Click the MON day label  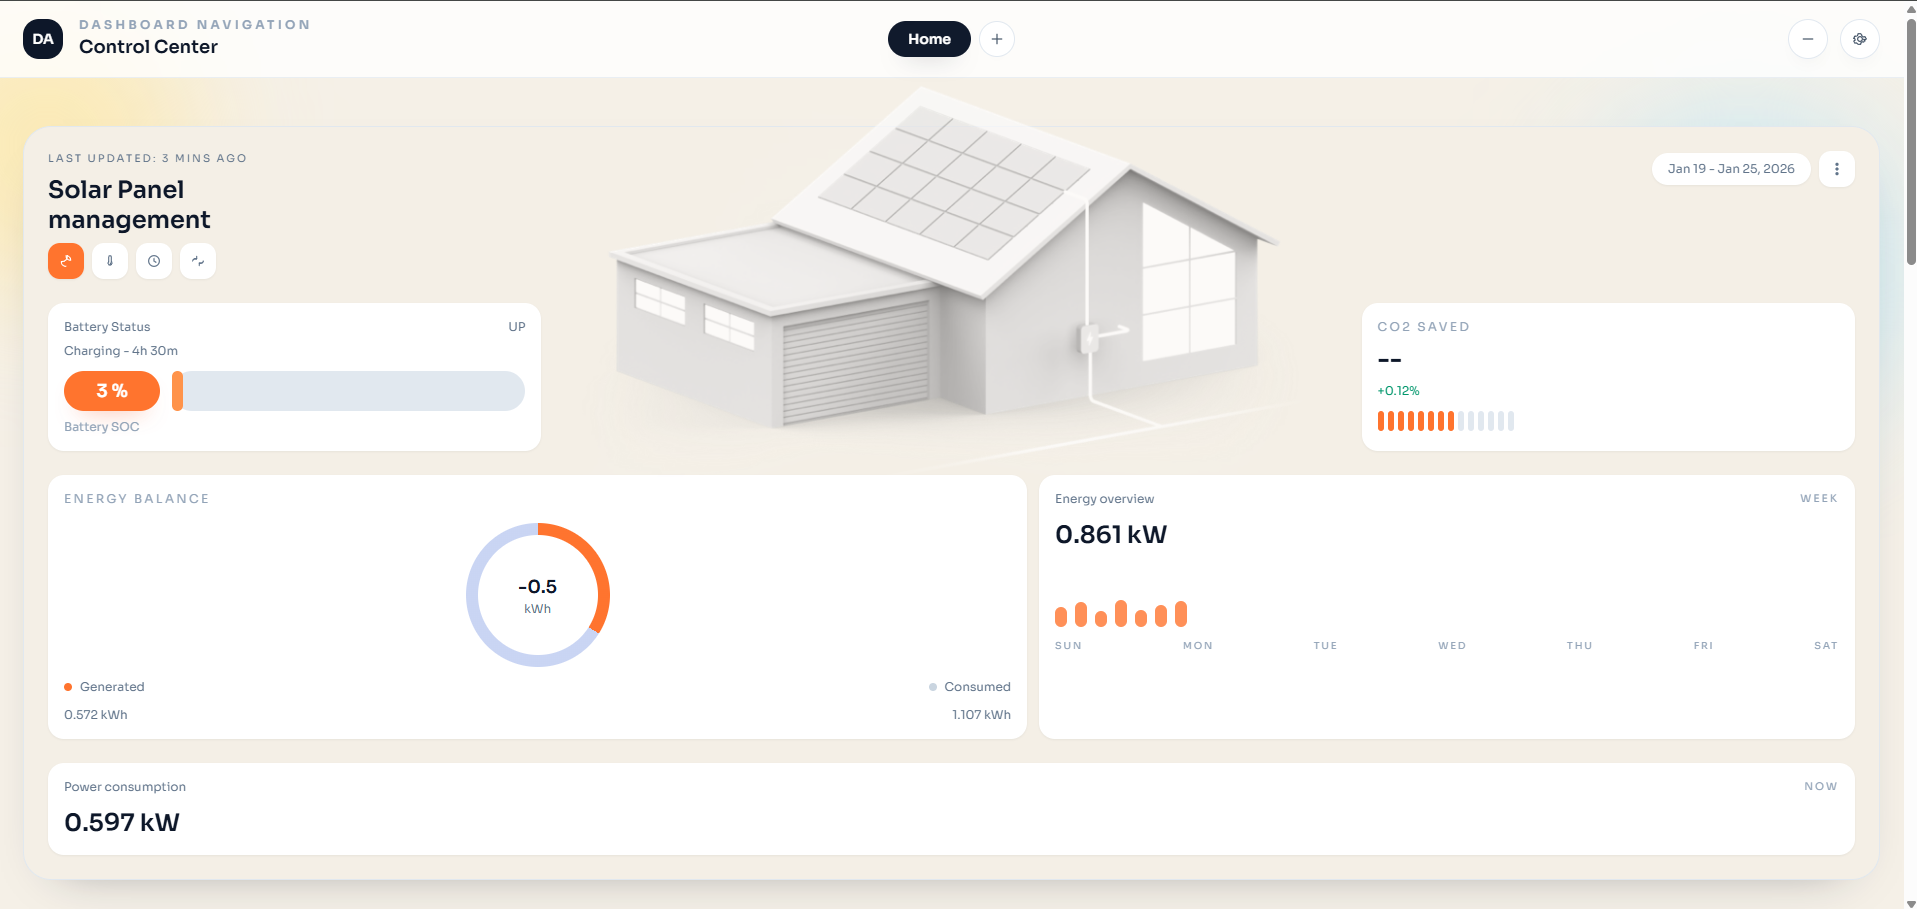point(1198,646)
